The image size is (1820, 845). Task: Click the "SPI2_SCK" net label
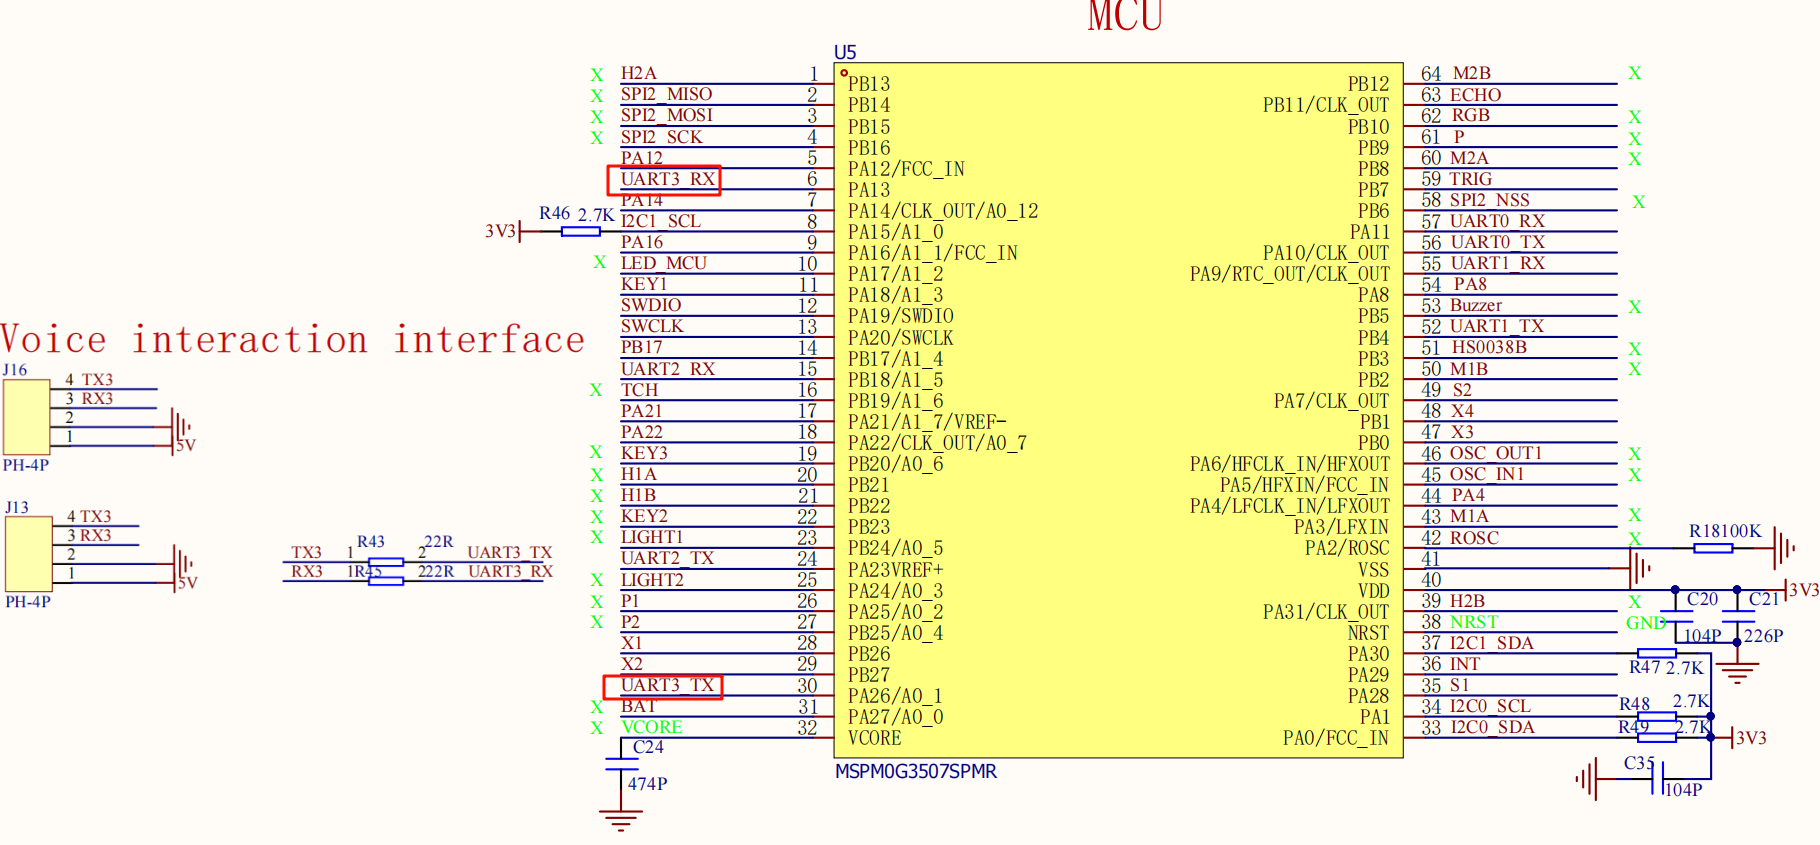661,136
